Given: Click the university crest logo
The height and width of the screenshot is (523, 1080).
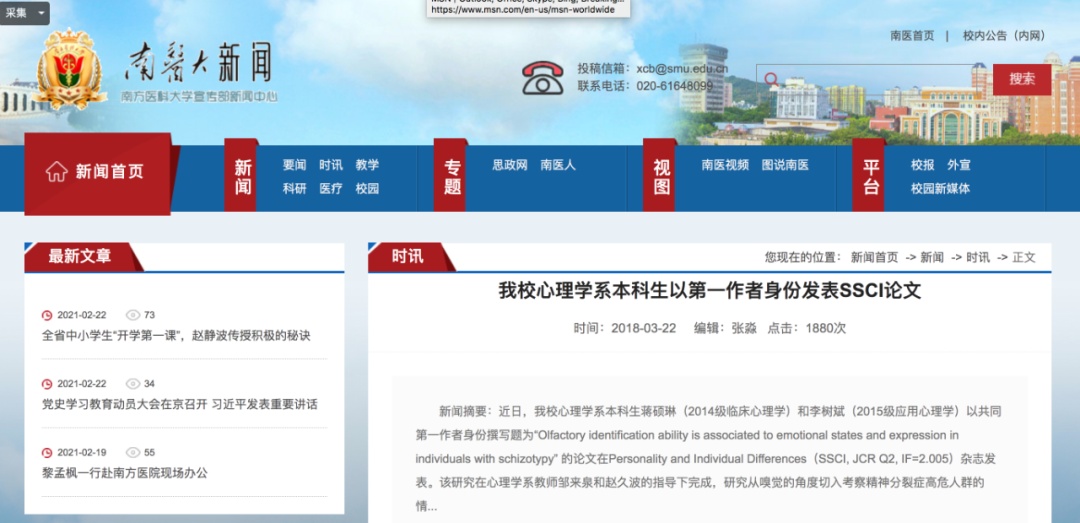Looking at the screenshot, I should (x=71, y=68).
